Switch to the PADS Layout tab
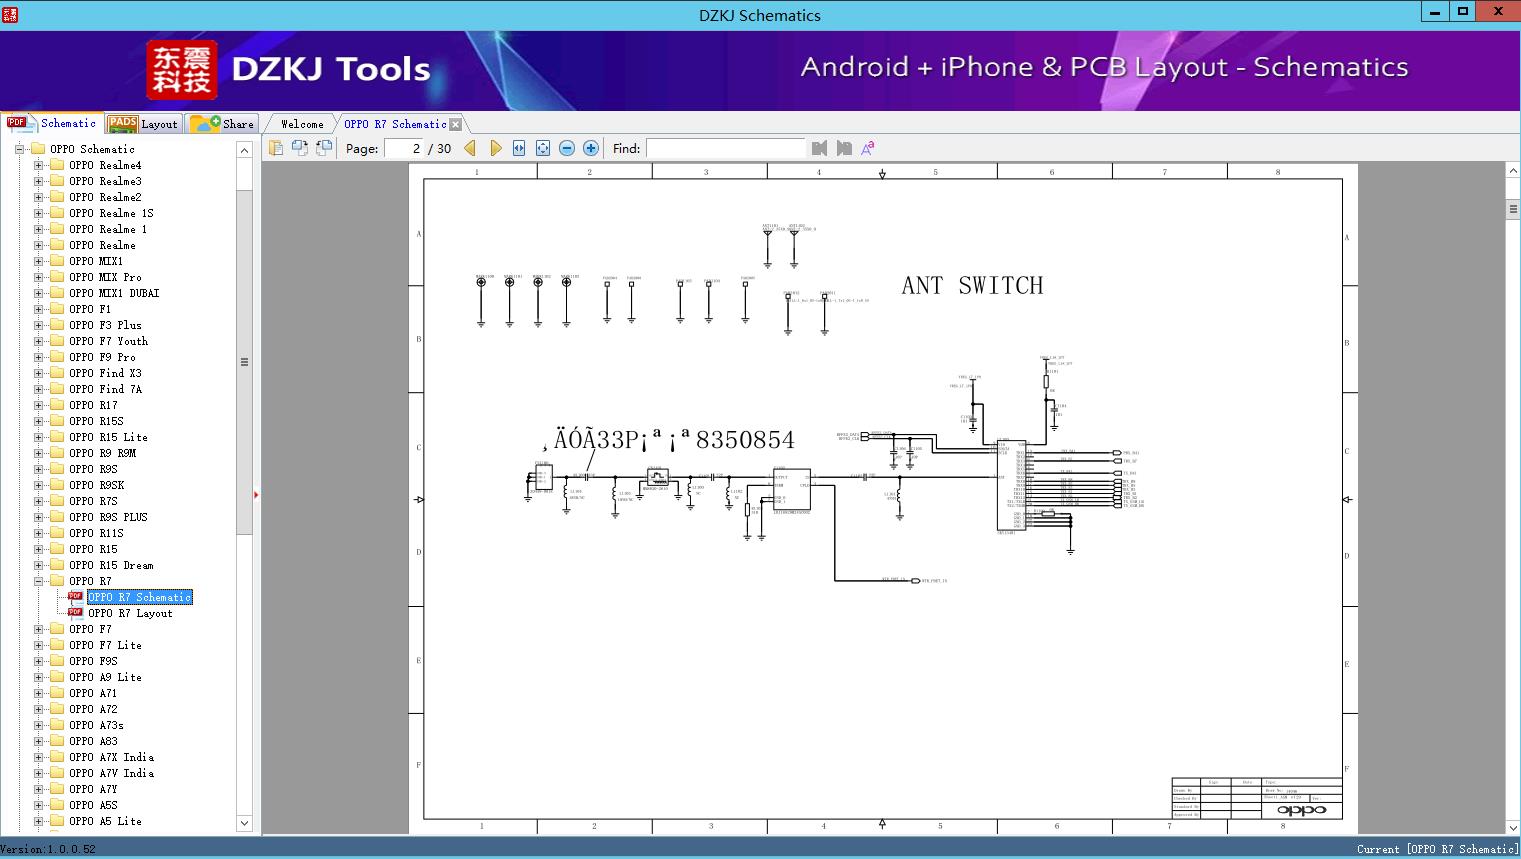 pyautogui.click(x=143, y=123)
